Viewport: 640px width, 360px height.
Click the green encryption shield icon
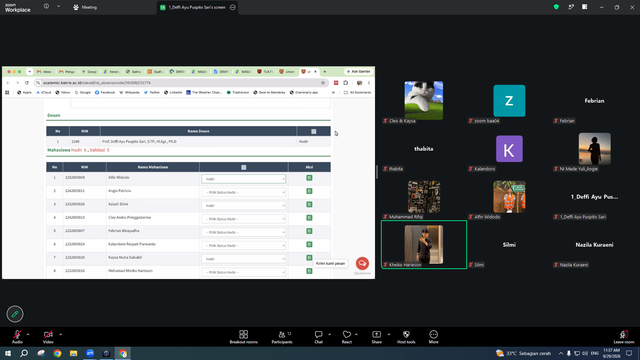556,7
